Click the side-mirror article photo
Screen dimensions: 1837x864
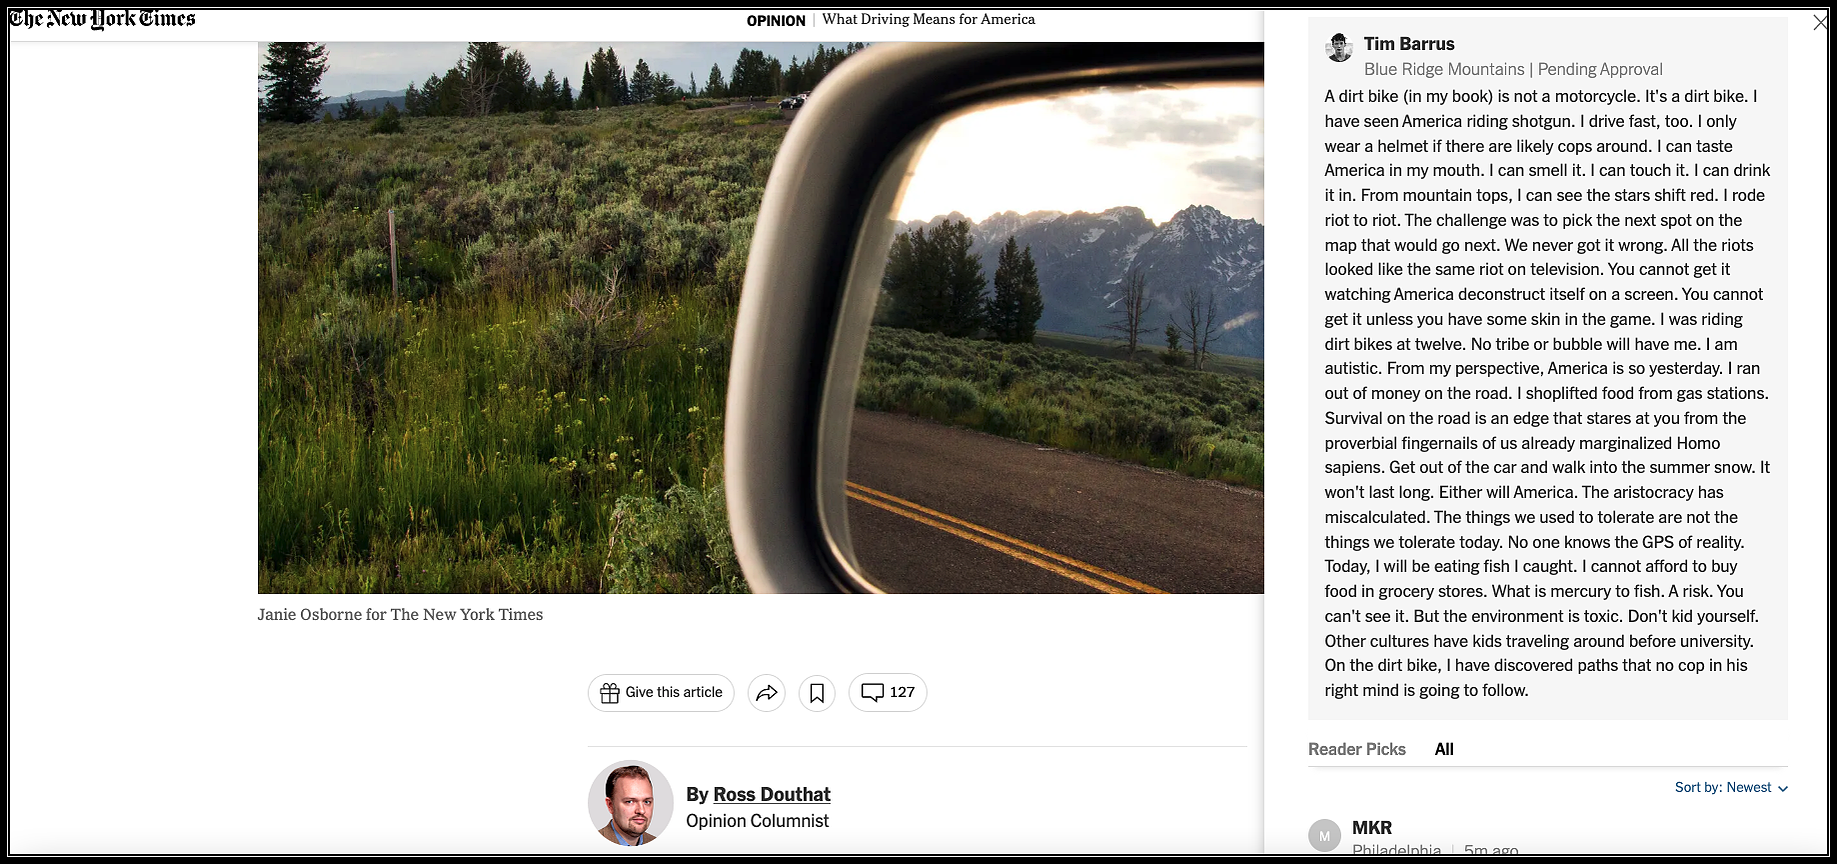(761, 318)
